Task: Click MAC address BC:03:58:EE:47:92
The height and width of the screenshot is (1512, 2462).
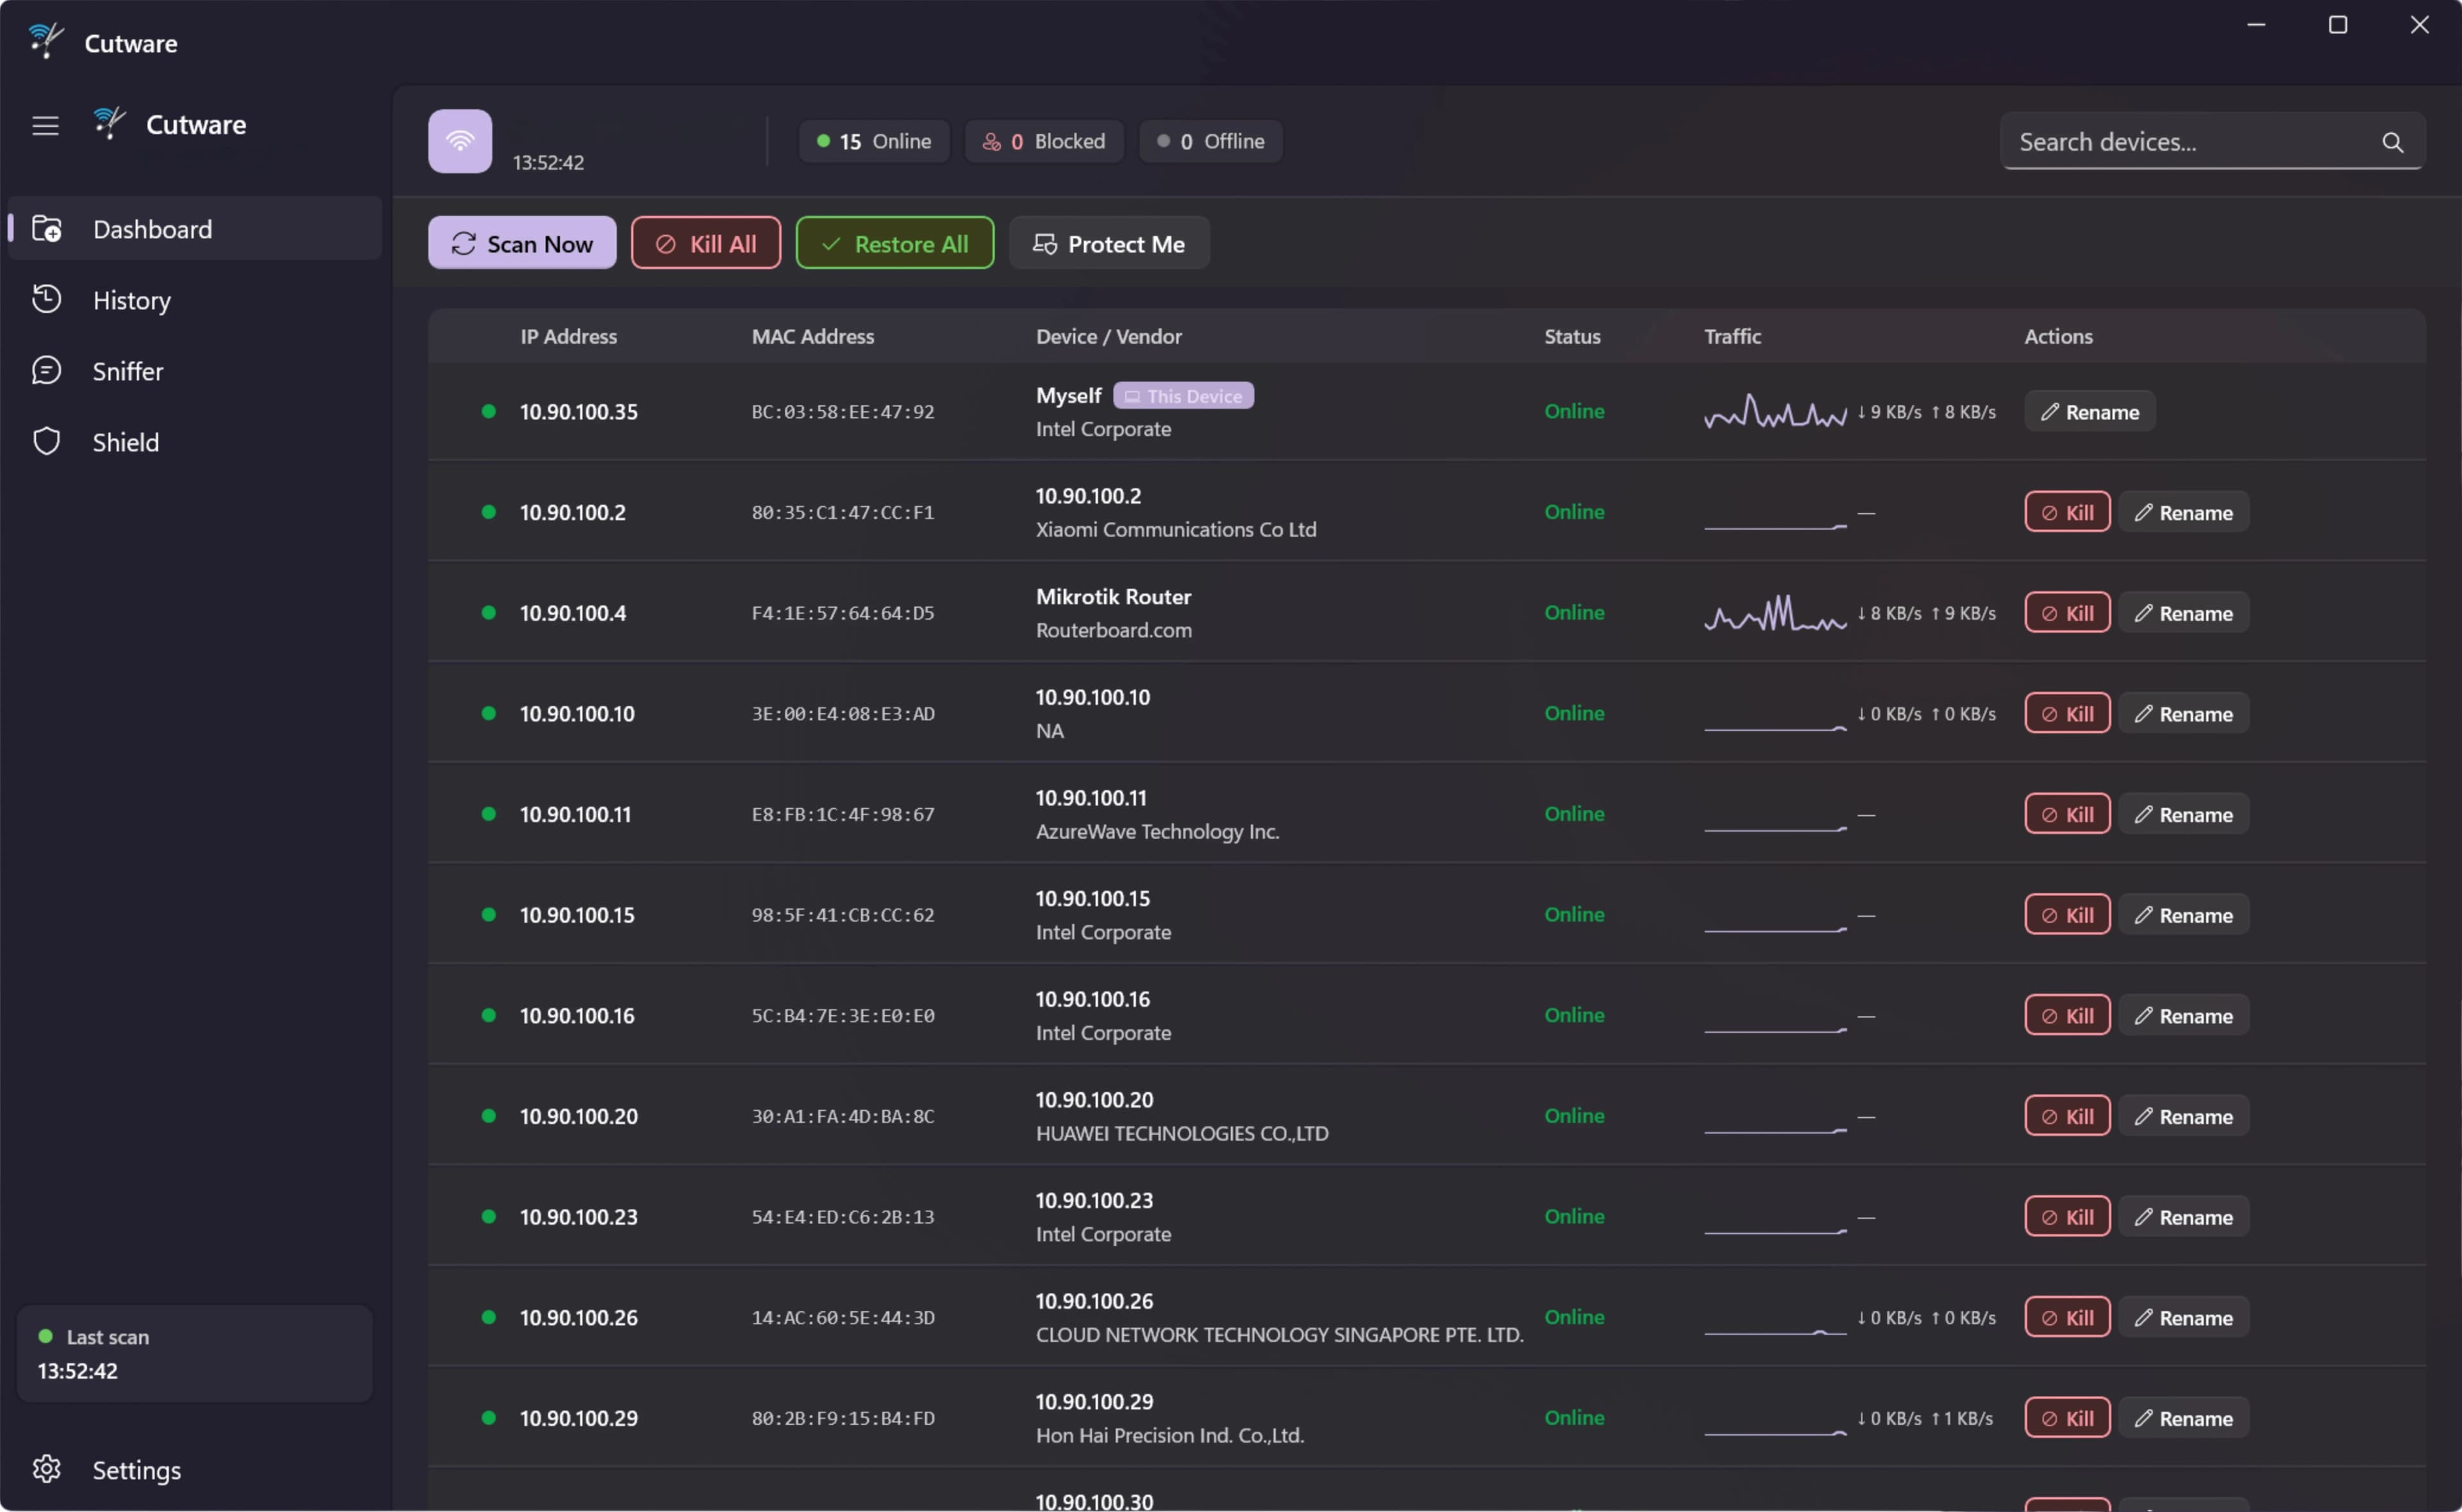Action: [x=843, y=412]
